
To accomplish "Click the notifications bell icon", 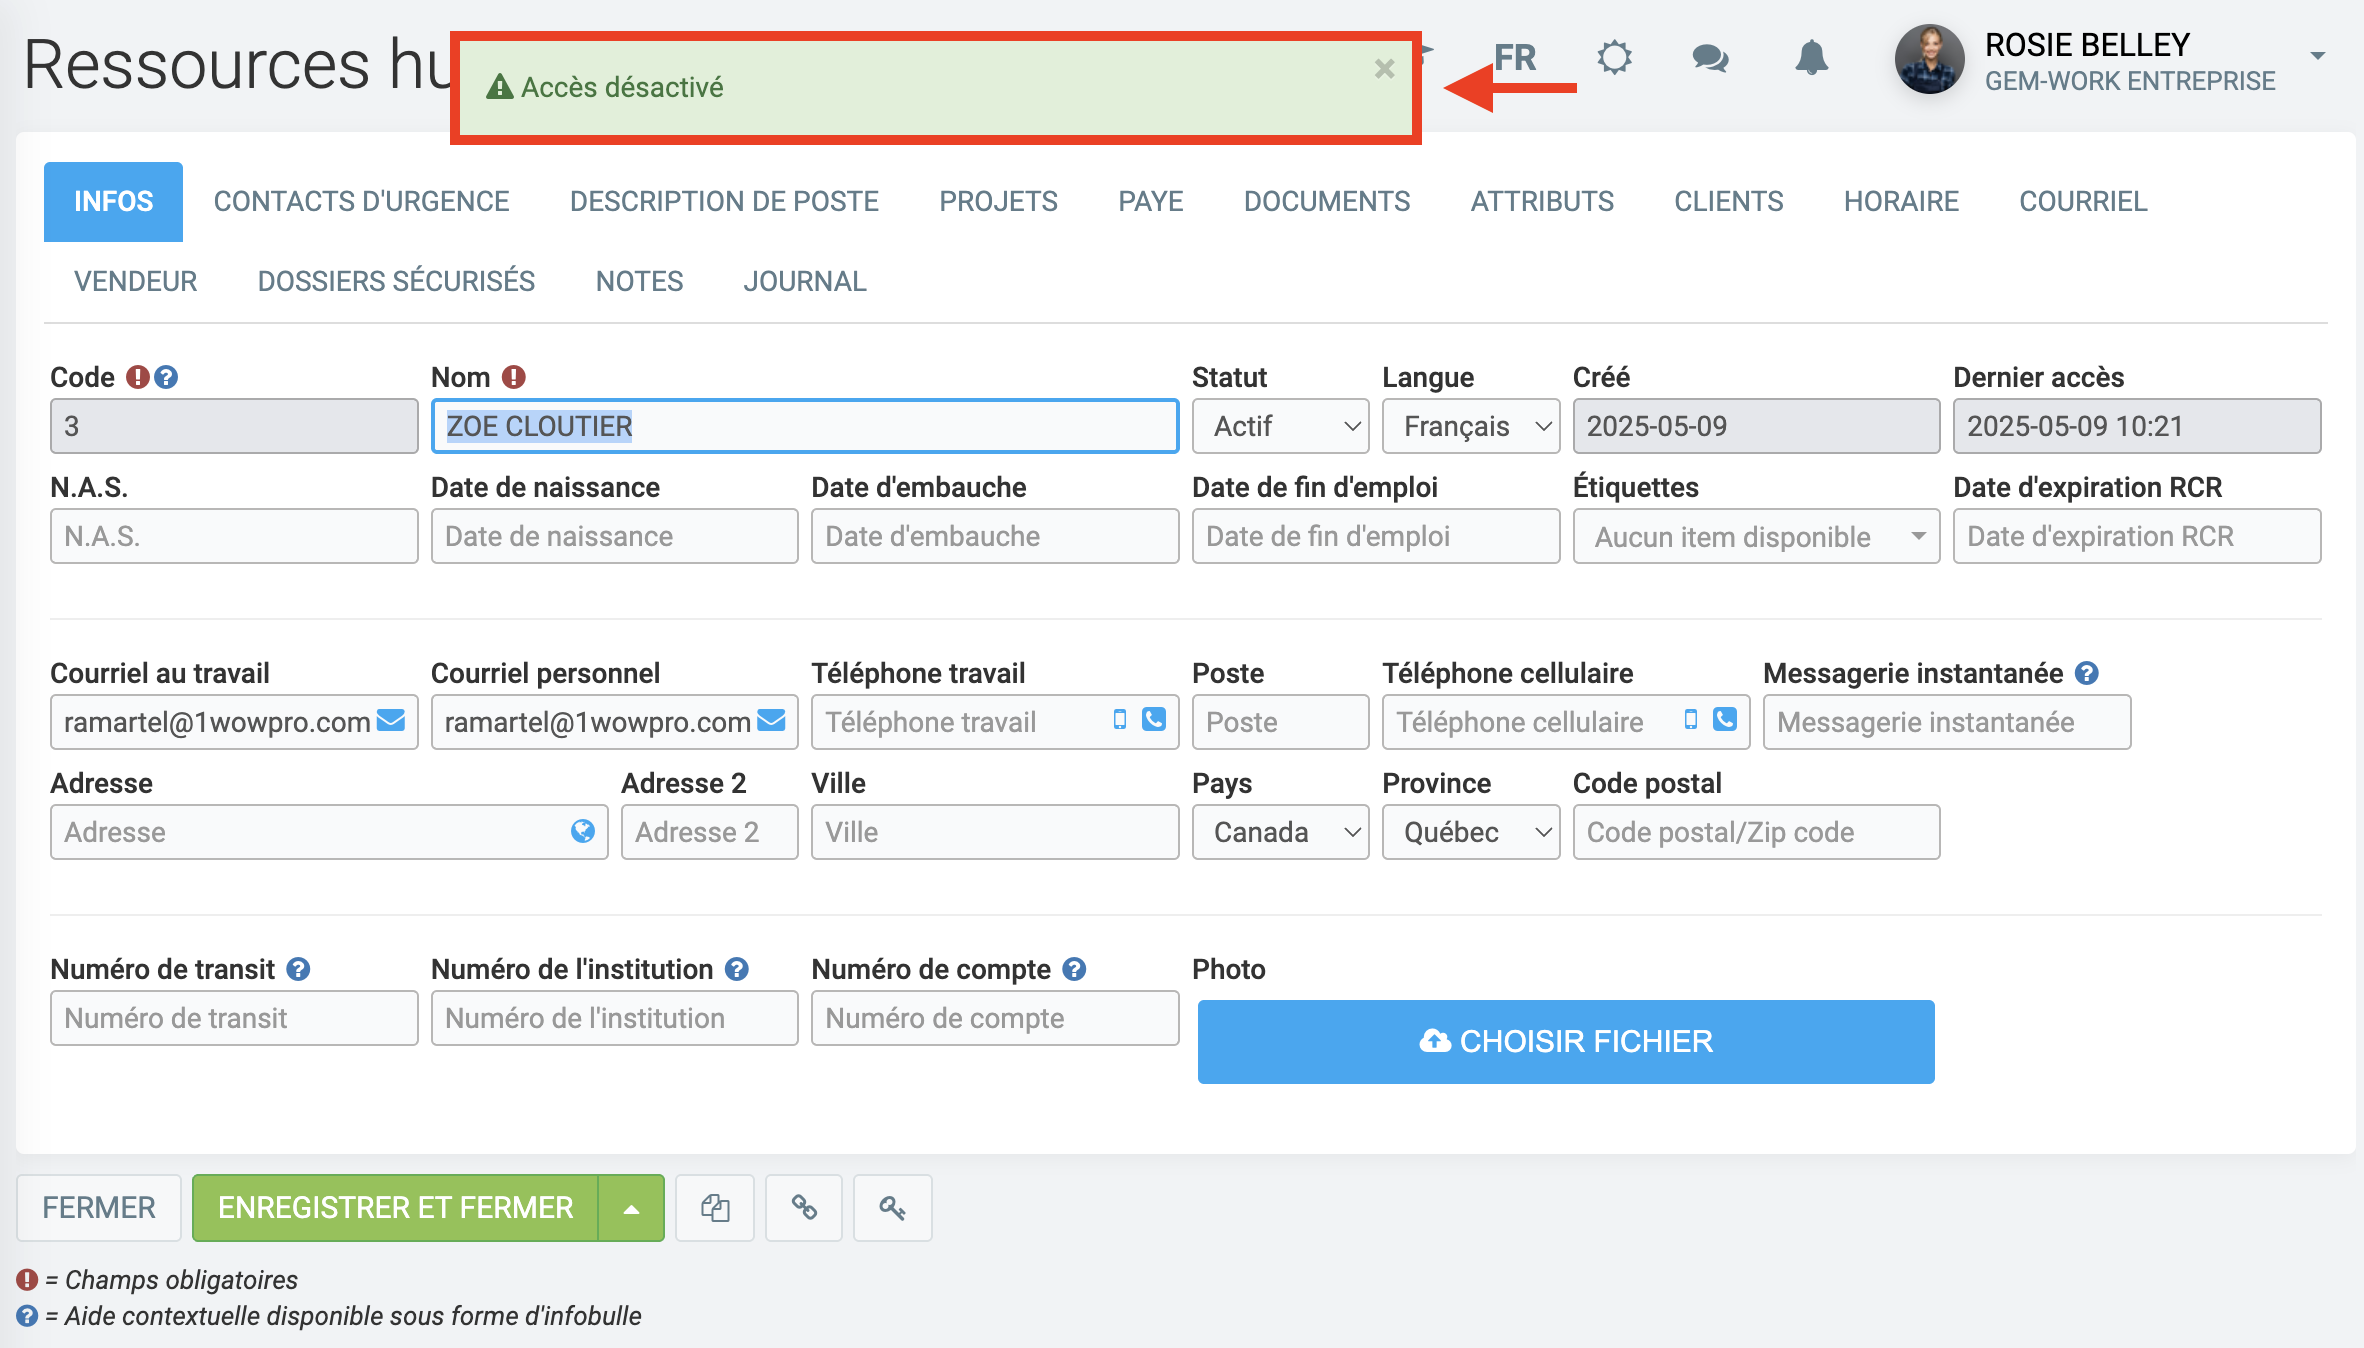I will [x=1811, y=58].
